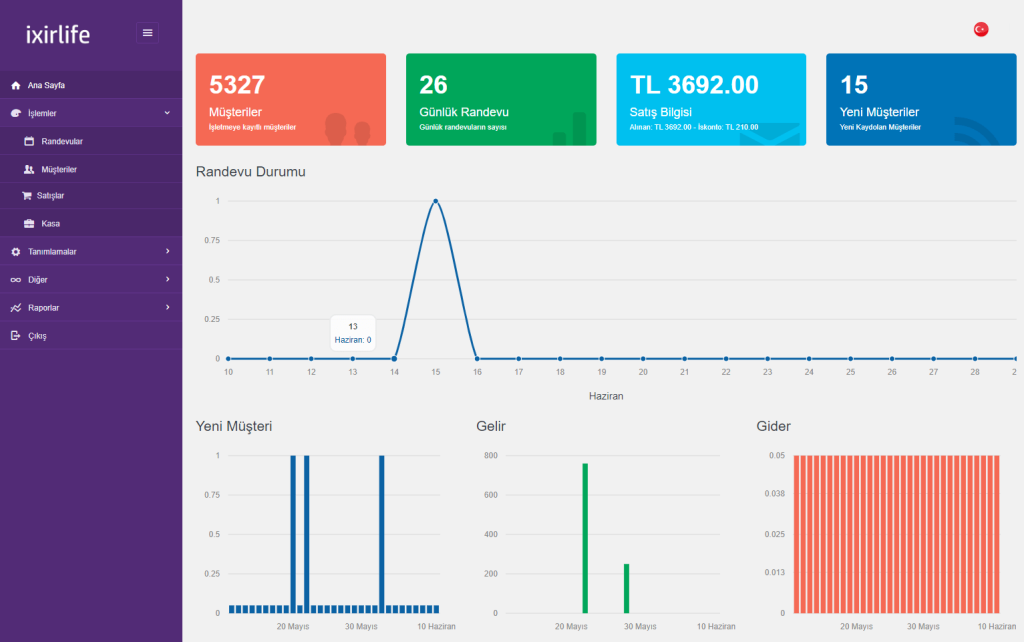Click the infinity icon beside Diğer
Screen dimensions: 1024x642
point(16,280)
